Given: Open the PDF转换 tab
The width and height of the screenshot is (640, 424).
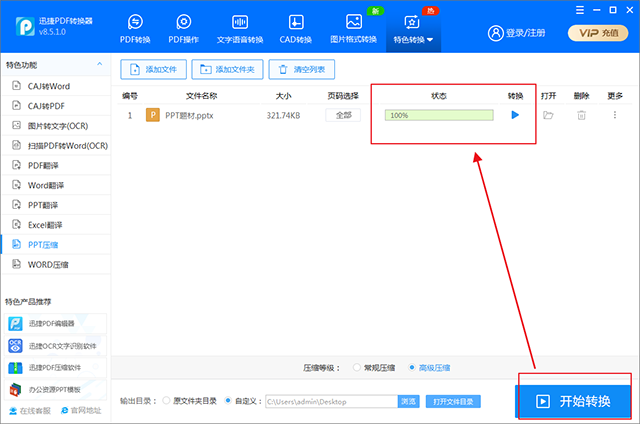Looking at the screenshot, I should (x=135, y=29).
